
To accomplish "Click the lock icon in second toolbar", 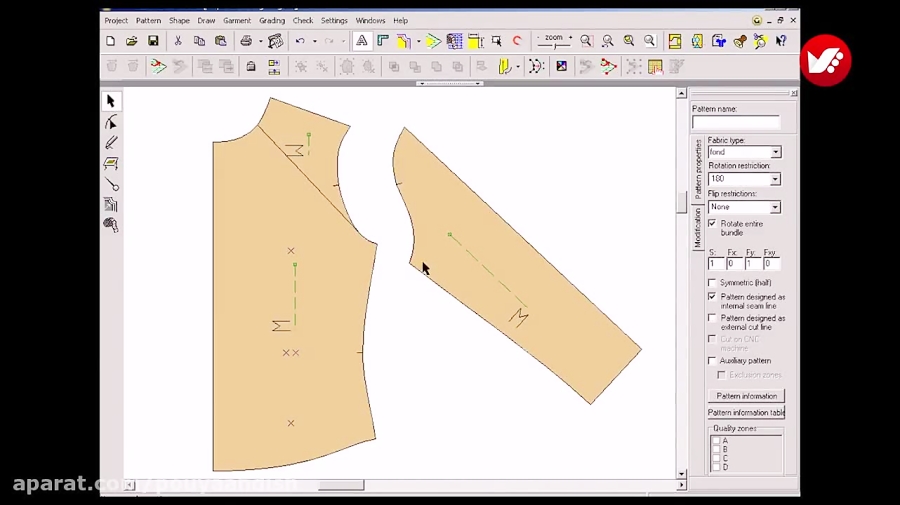I will [251, 67].
